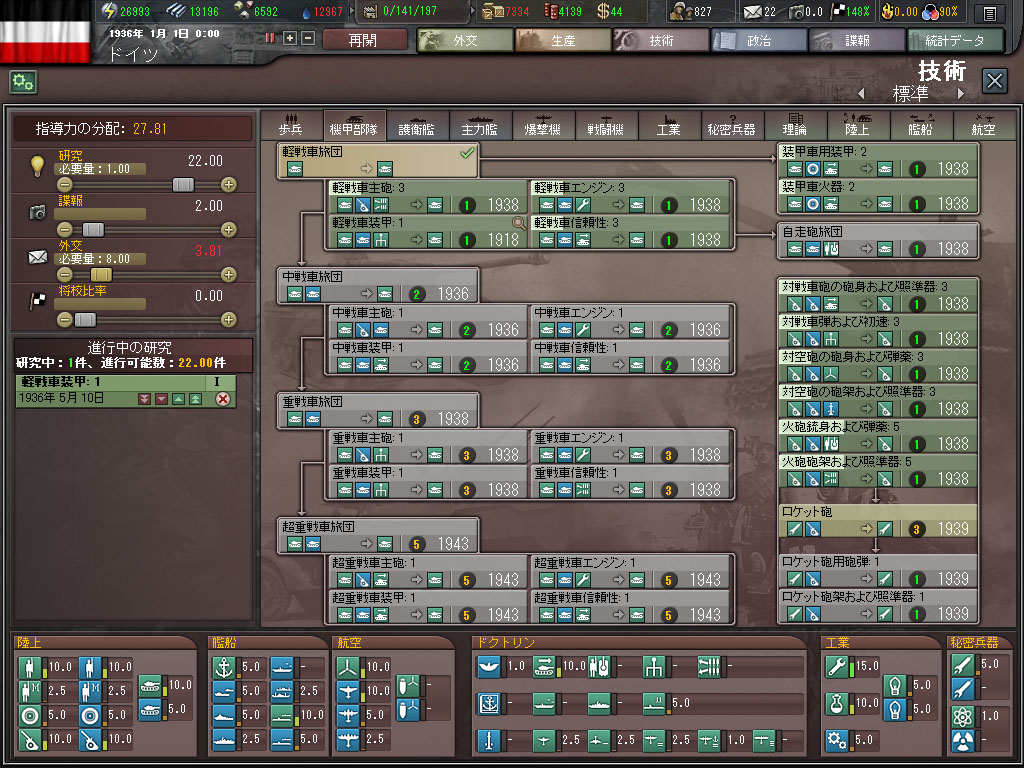Click the 研究 leadership slider handle

tap(183, 184)
